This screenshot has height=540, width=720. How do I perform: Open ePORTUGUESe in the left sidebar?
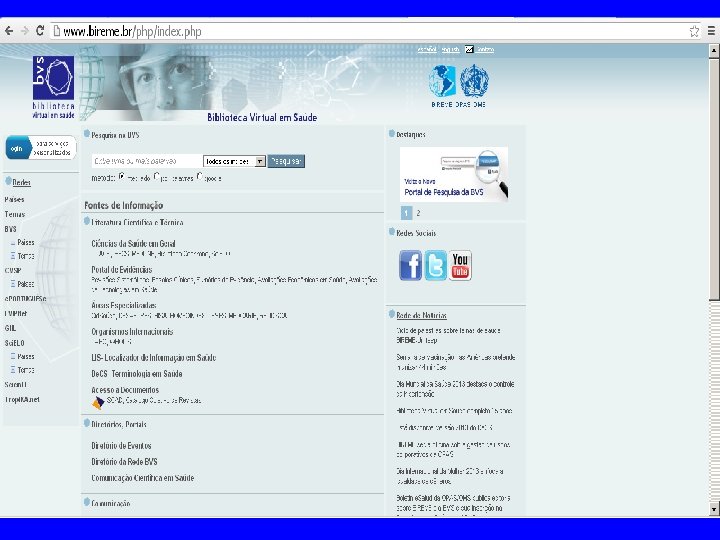(x=25, y=298)
